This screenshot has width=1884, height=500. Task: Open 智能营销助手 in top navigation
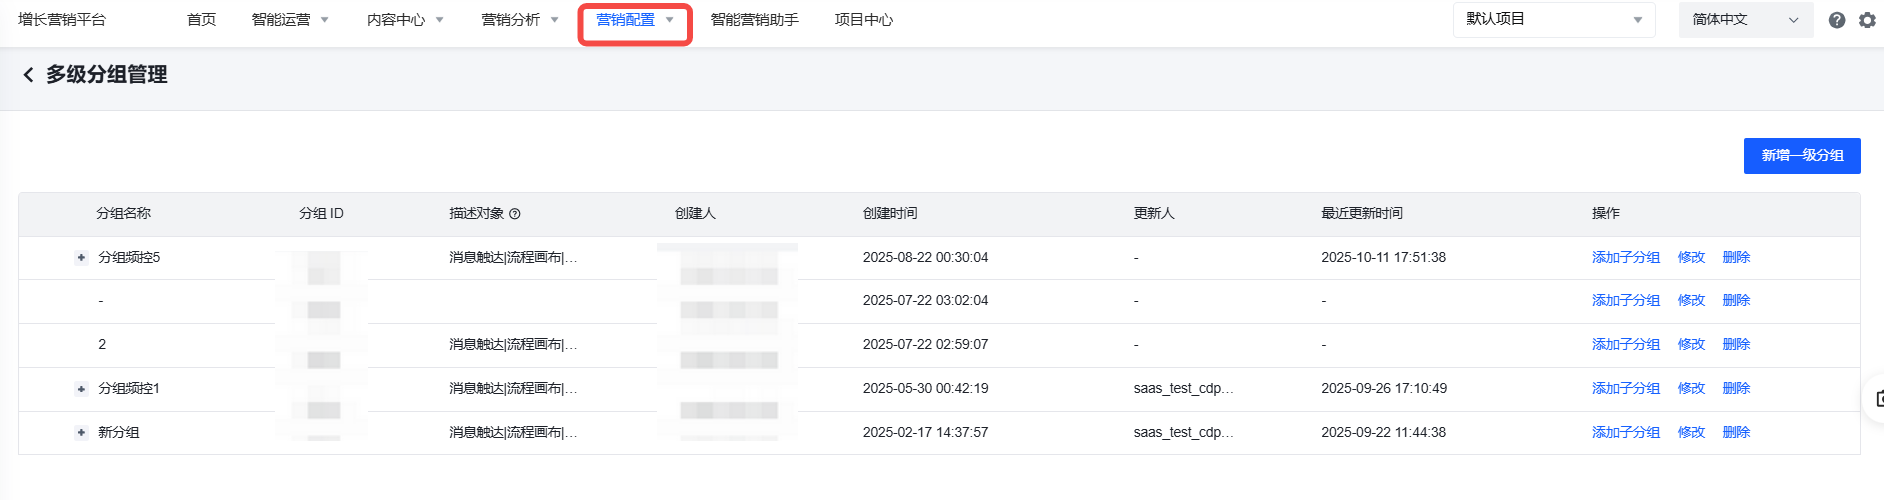[754, 20]
